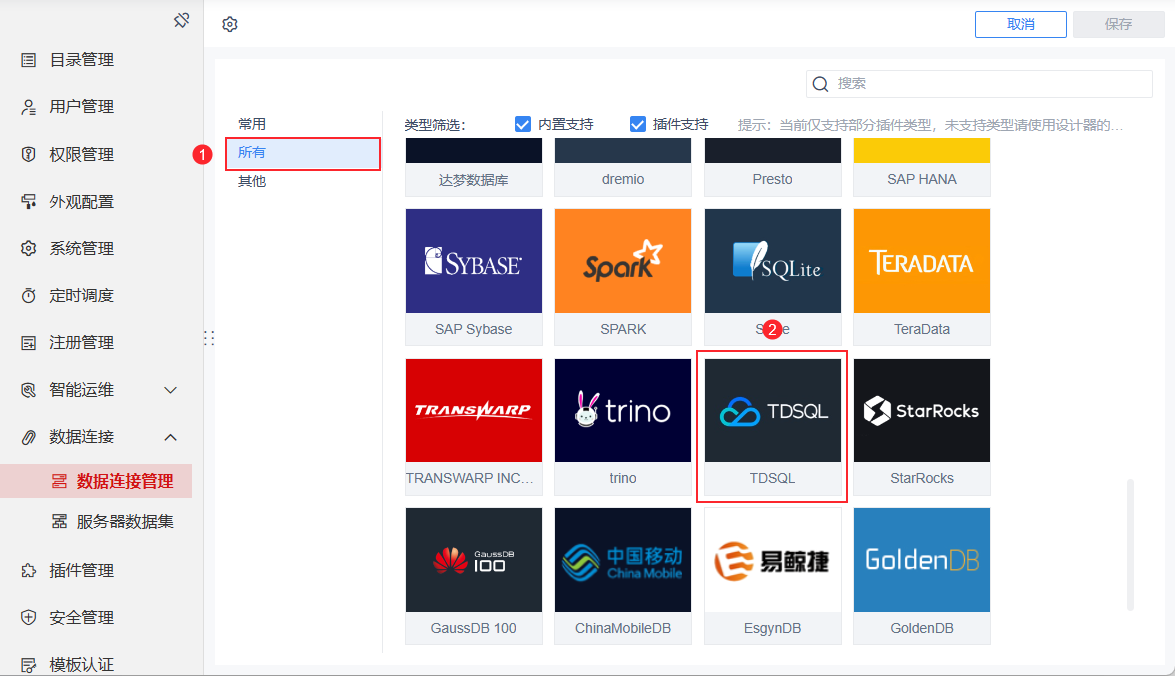The height and width of the screenshot is (676, 1175).
Task: Expand the 智能运维 menu chevron
Action: [171, 390]
